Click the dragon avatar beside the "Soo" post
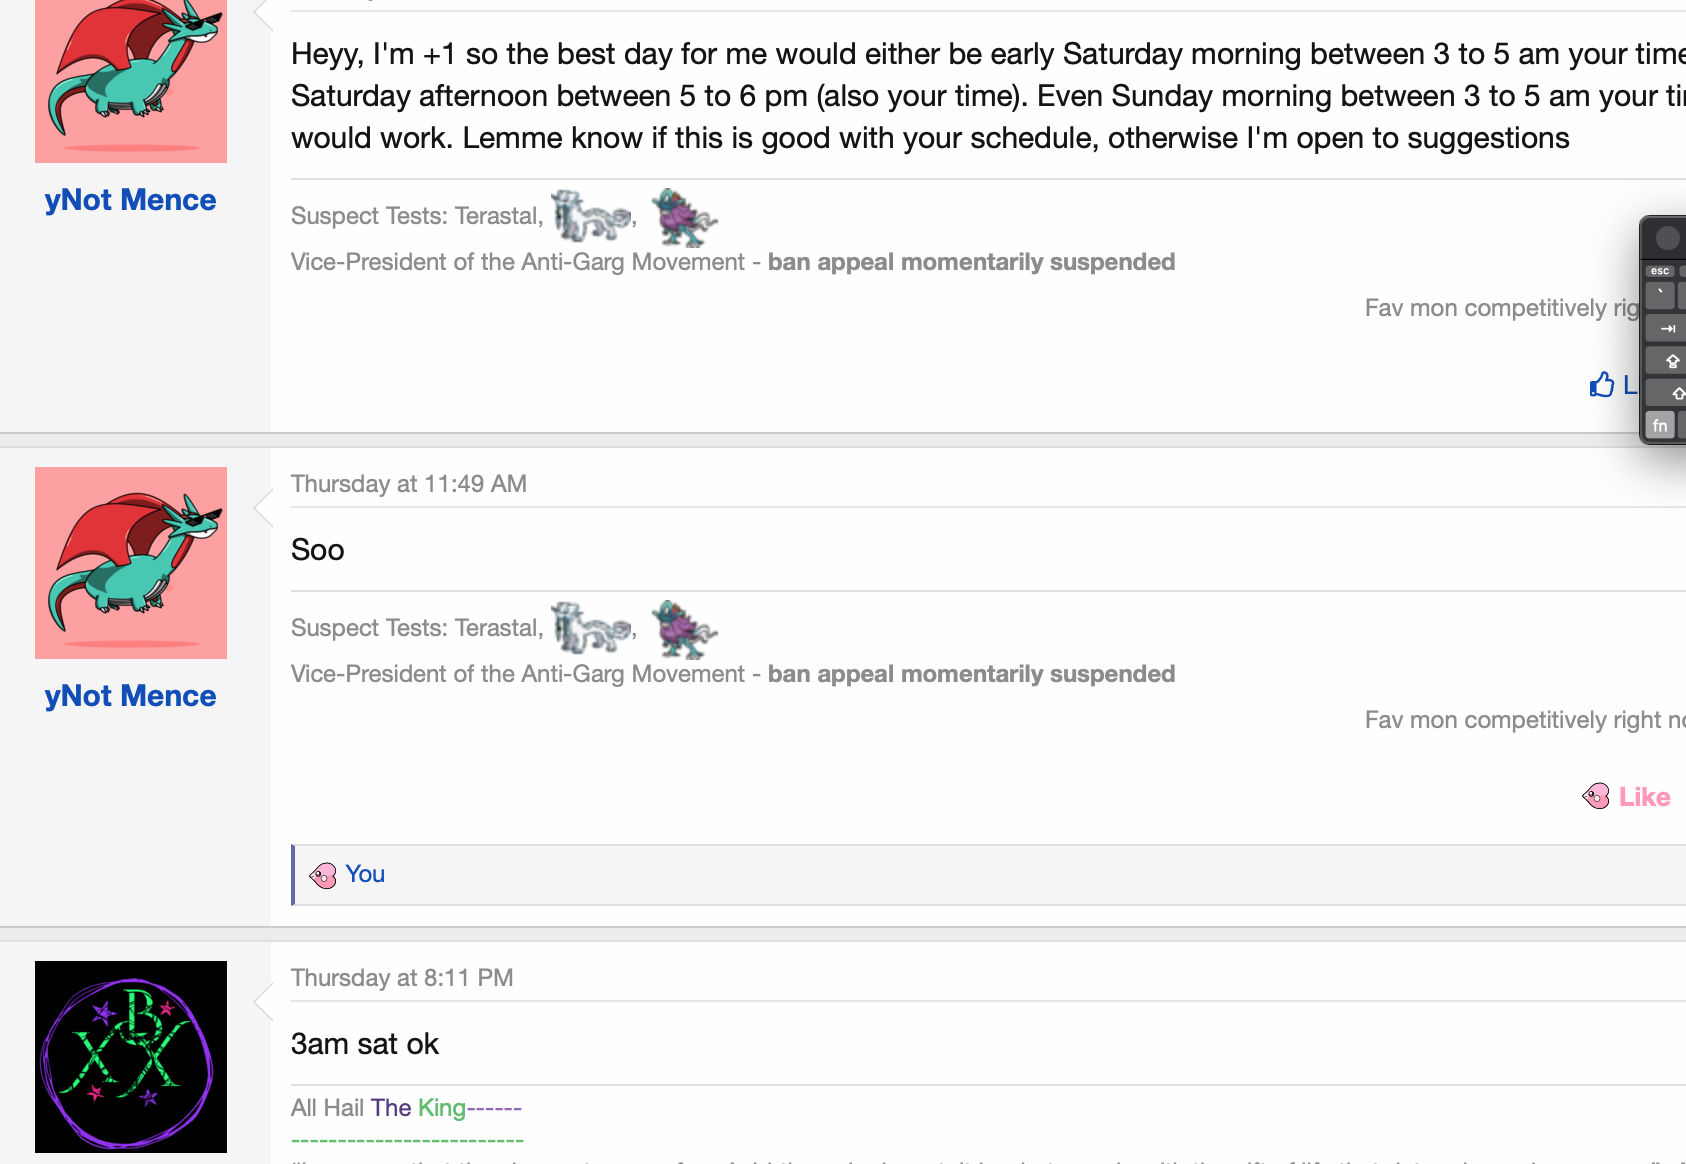This screenshot has height=1164, width=1686. click(x=131, y=563)
